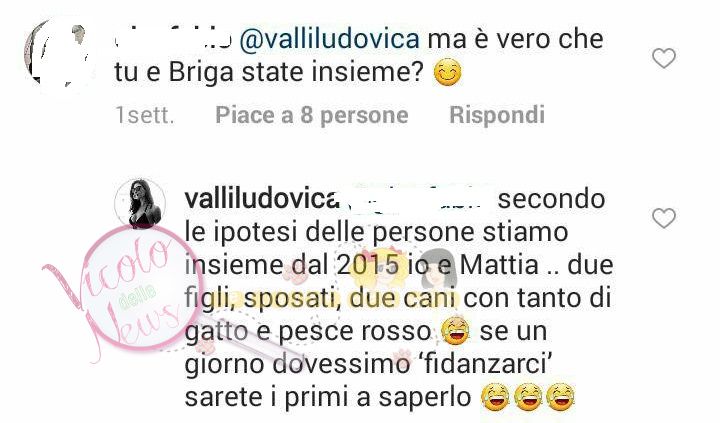Open valliludovica's profile picture
This screenshot has height=423, width=720.
tap(140, 203)
